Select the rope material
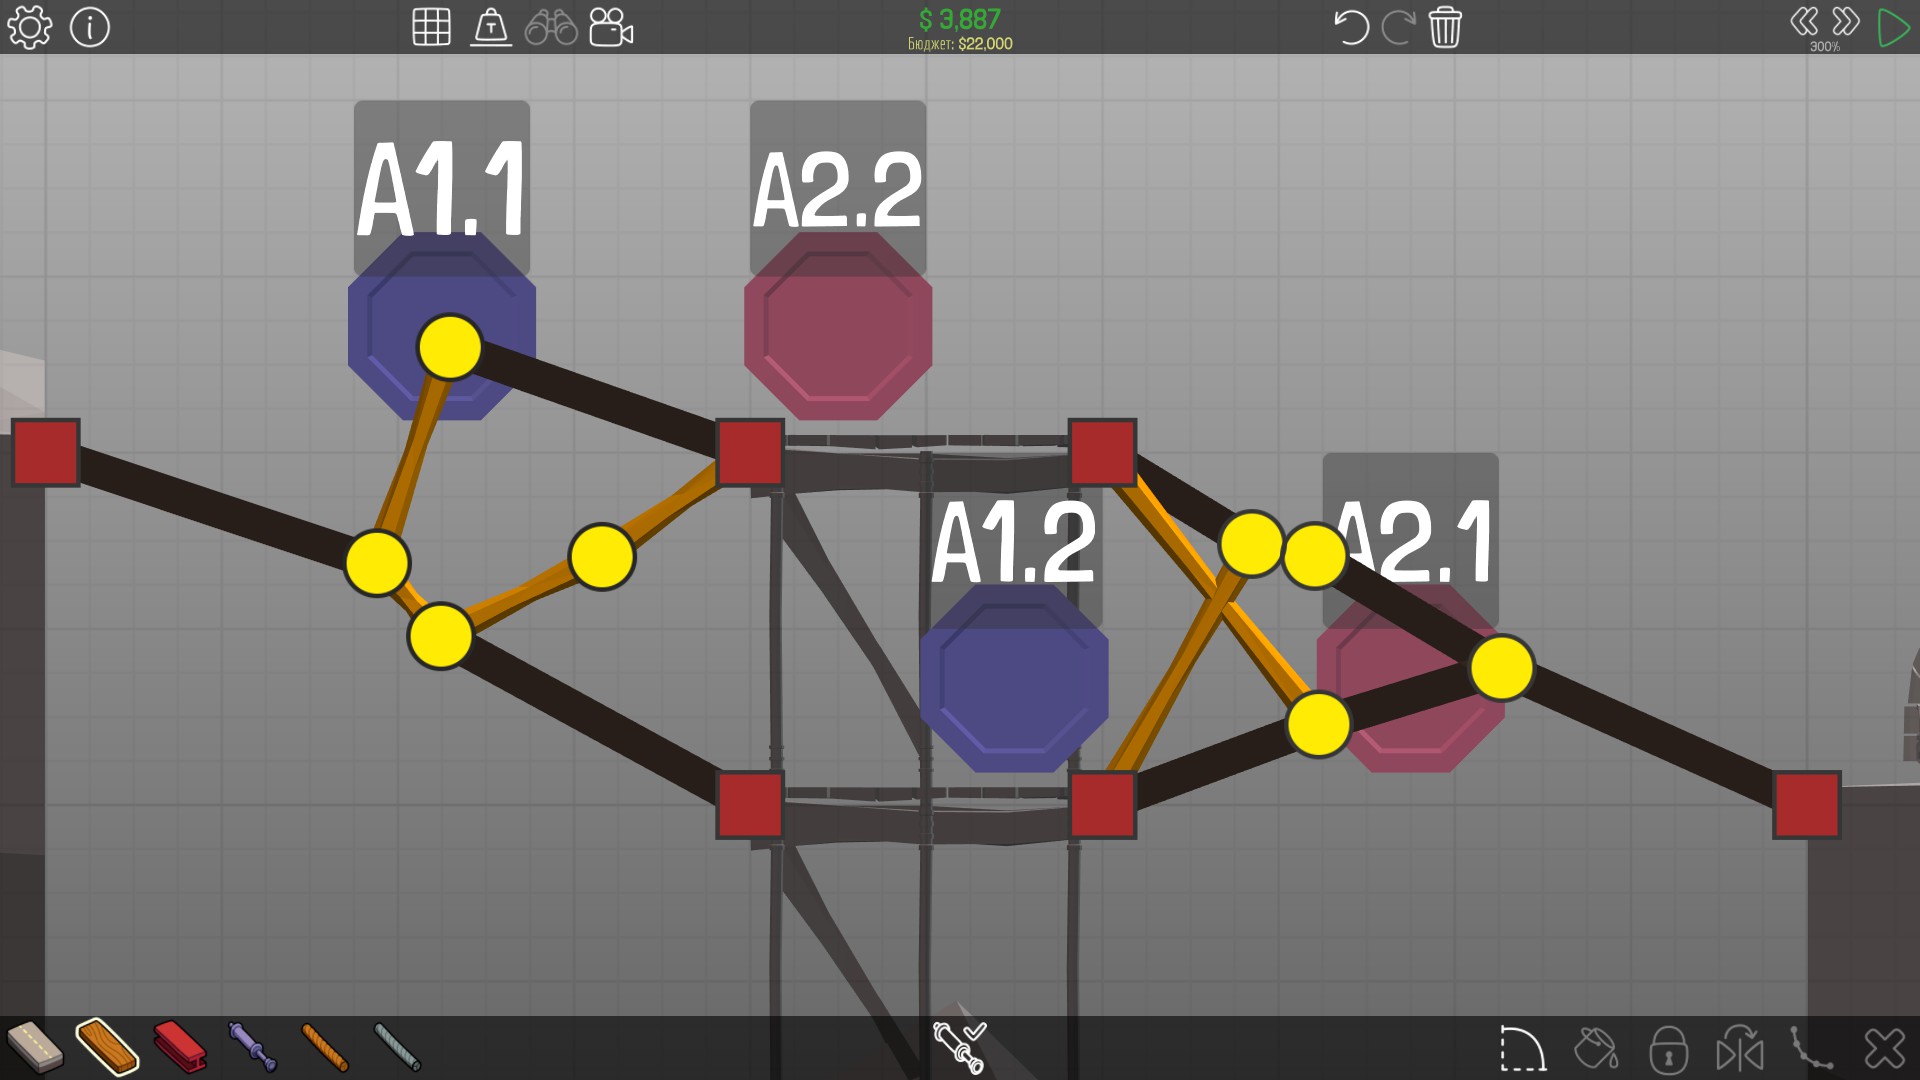The width and height of the screenshot is (1920, 1080). pos(324,1046)
